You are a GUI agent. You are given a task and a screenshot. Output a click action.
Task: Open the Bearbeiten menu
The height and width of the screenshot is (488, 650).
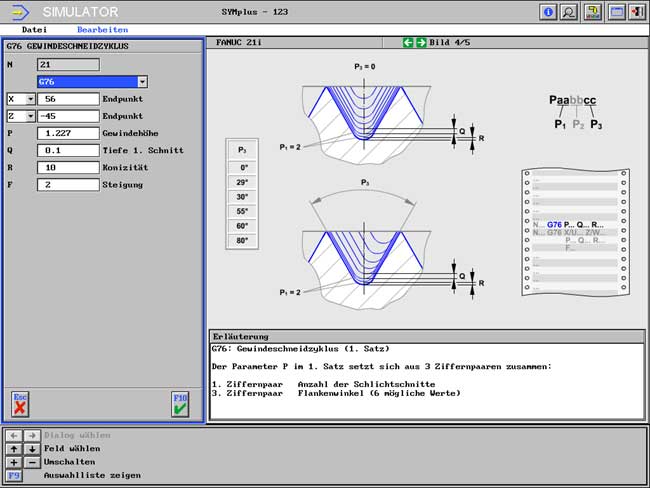[x=102, y=30]
